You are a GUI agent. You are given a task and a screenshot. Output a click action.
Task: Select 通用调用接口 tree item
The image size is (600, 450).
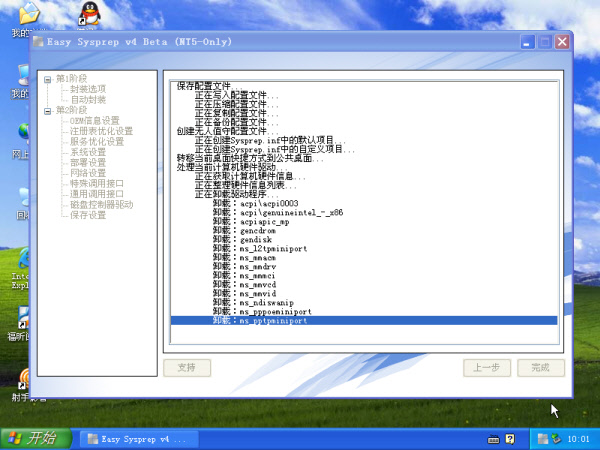click(x=97, y=194)
